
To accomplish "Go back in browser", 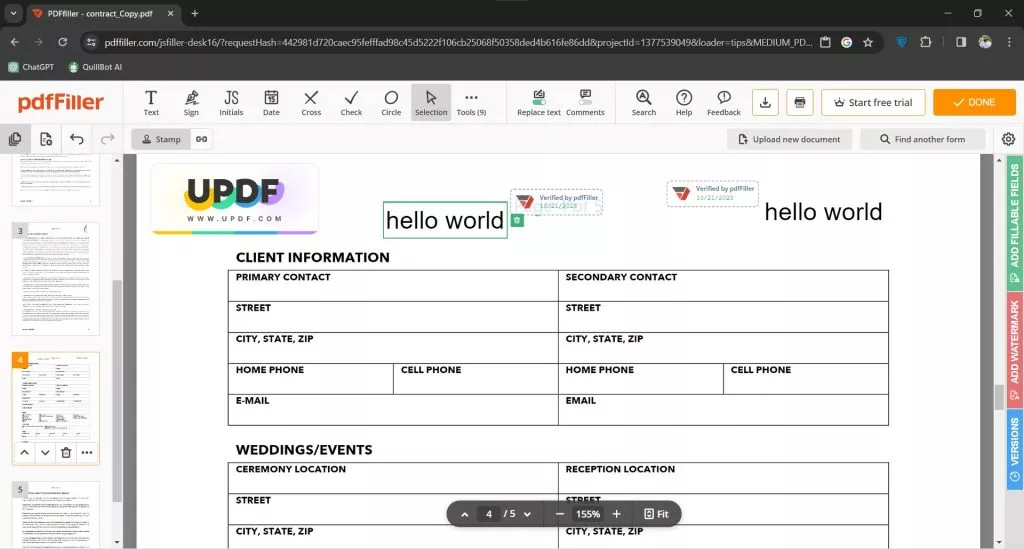I will click(14, 42).
